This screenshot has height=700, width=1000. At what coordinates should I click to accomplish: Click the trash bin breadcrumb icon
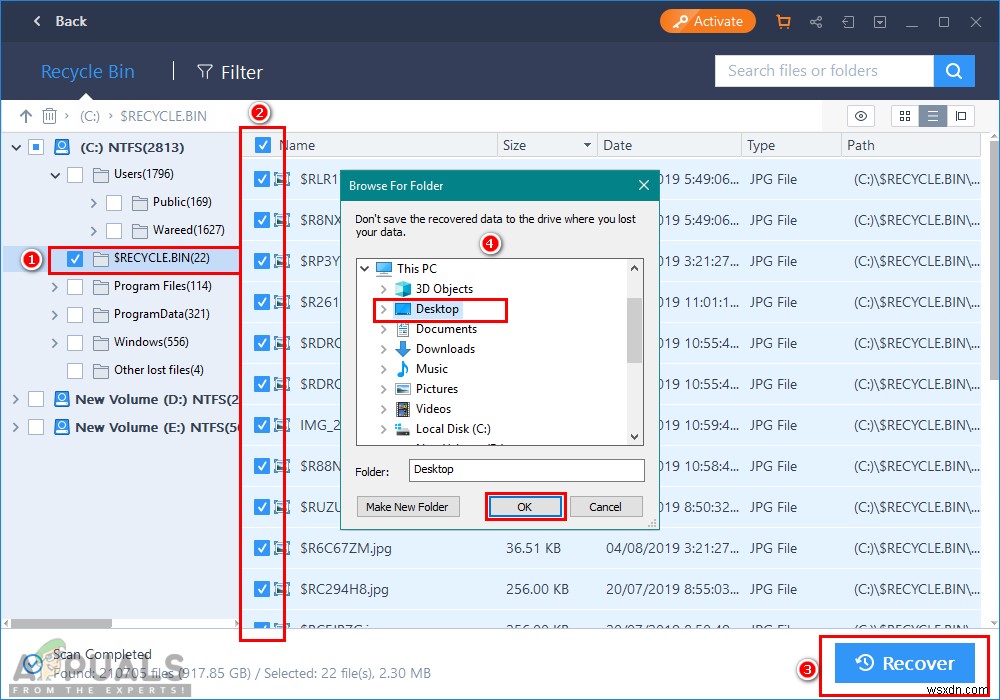(x=49, y=116)
